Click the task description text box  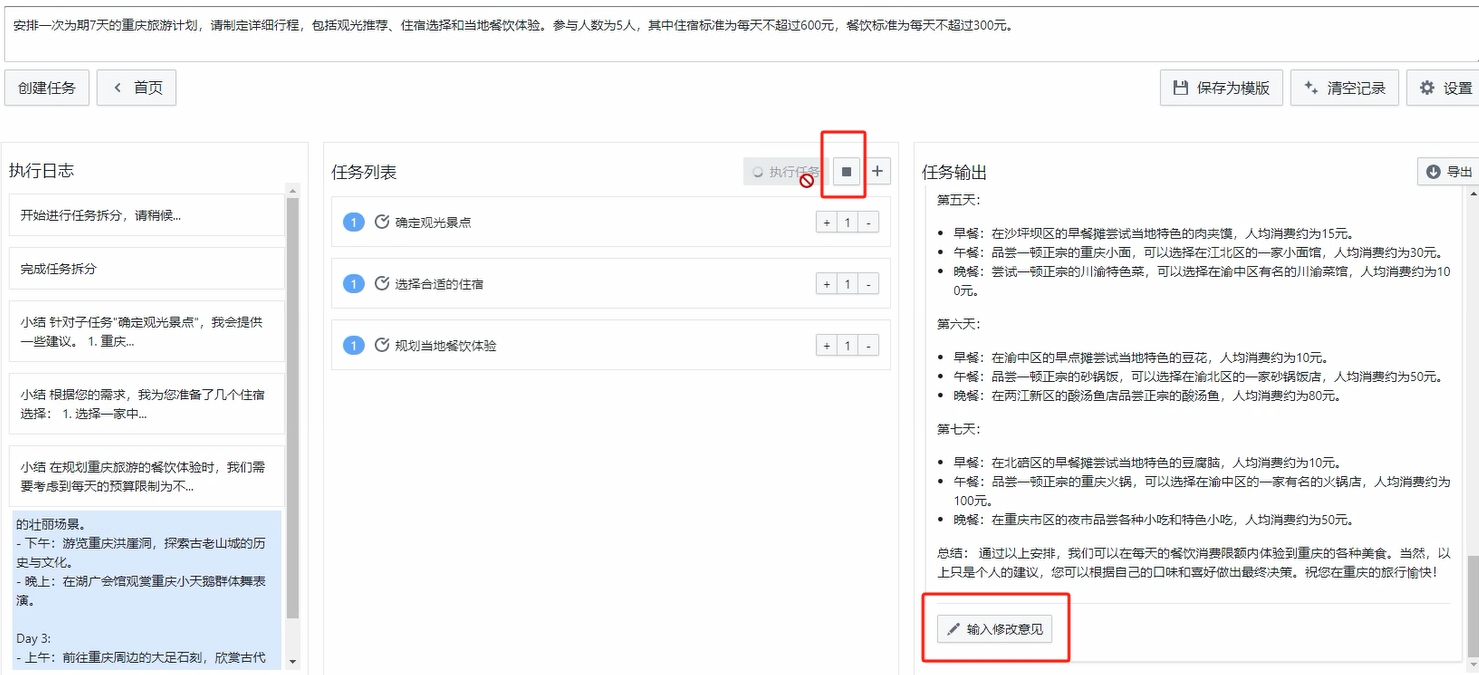(x=739, y=31)
